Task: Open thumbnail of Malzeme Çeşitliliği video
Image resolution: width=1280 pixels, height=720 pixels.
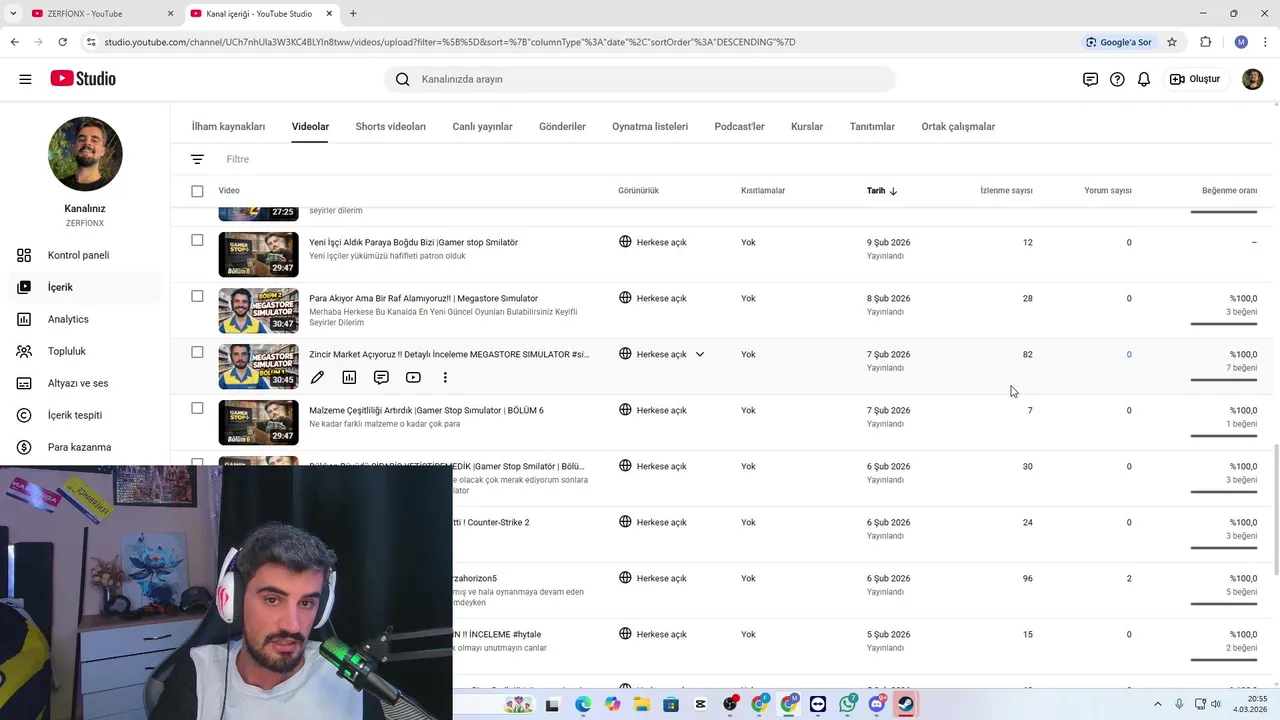Action: (258, 422)
